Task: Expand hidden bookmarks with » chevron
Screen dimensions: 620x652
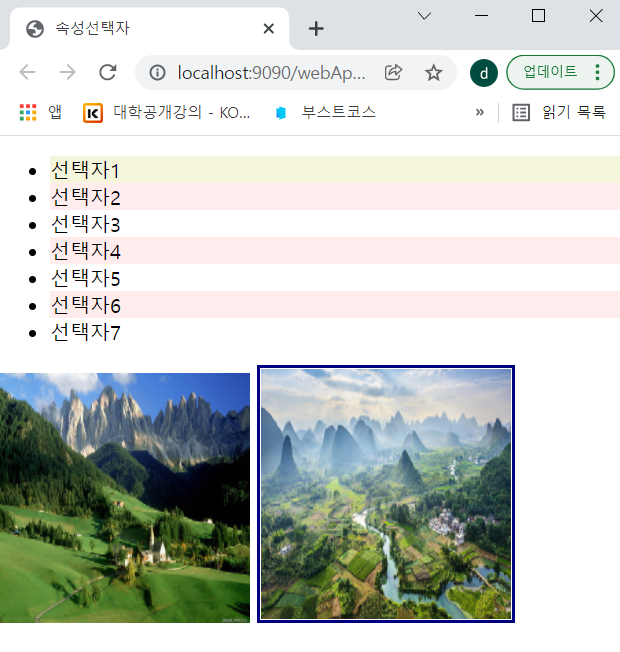Action: pyautogui.click(x=479, y=112)
